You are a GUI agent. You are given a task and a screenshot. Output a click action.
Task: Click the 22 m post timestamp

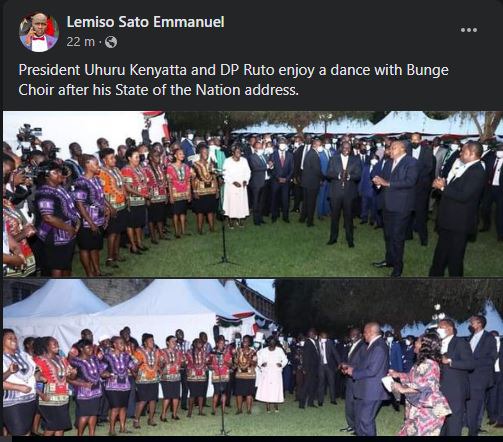(81, 42)
